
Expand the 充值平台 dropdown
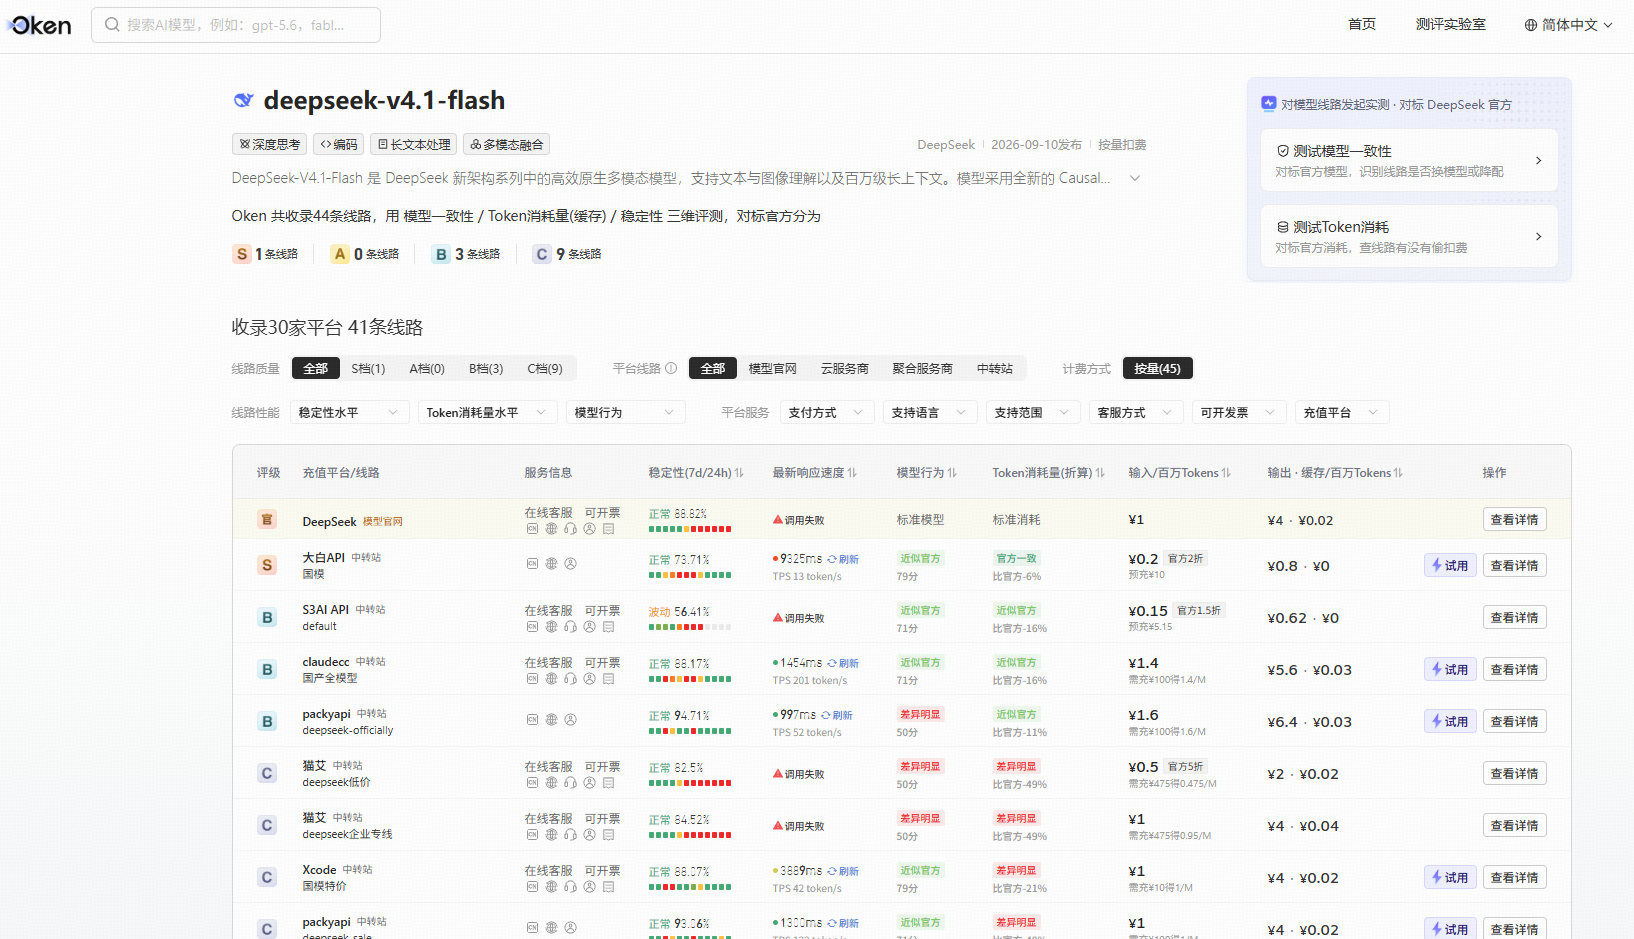coord(1342,412)
